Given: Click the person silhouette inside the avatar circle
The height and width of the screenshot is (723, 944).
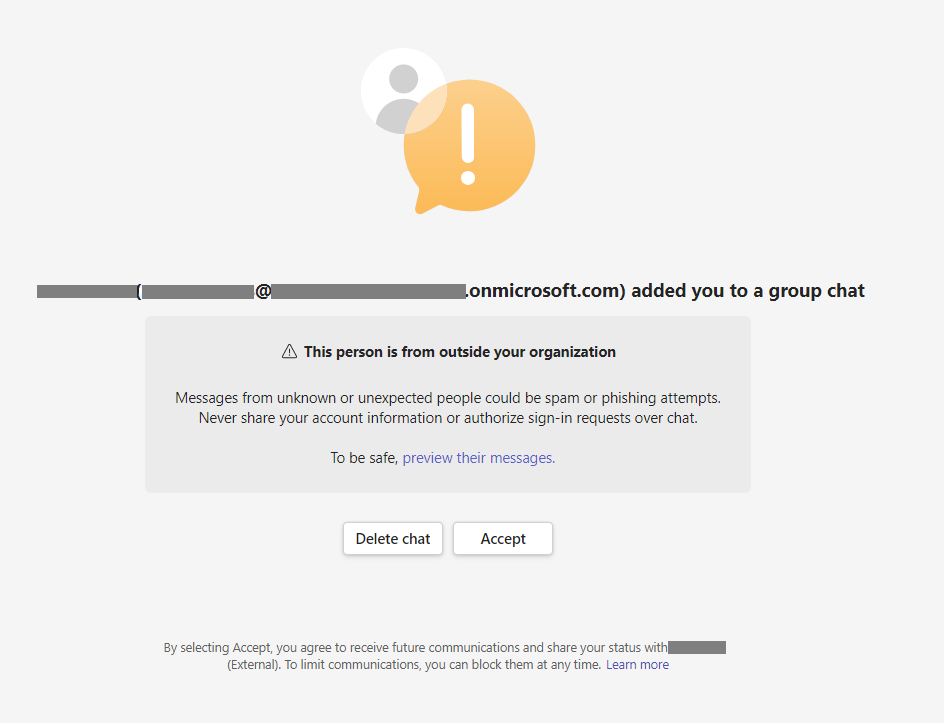Looking at the screenshot, I should coord(402,95).
